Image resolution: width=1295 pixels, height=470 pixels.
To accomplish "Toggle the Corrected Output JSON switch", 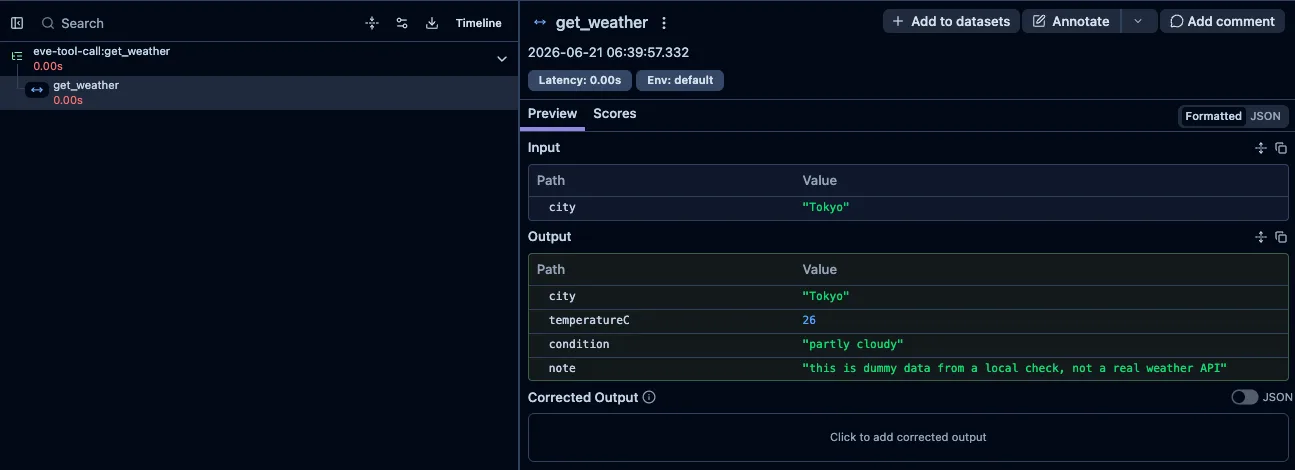I will pyautogui.click(x=1244, y=397).
